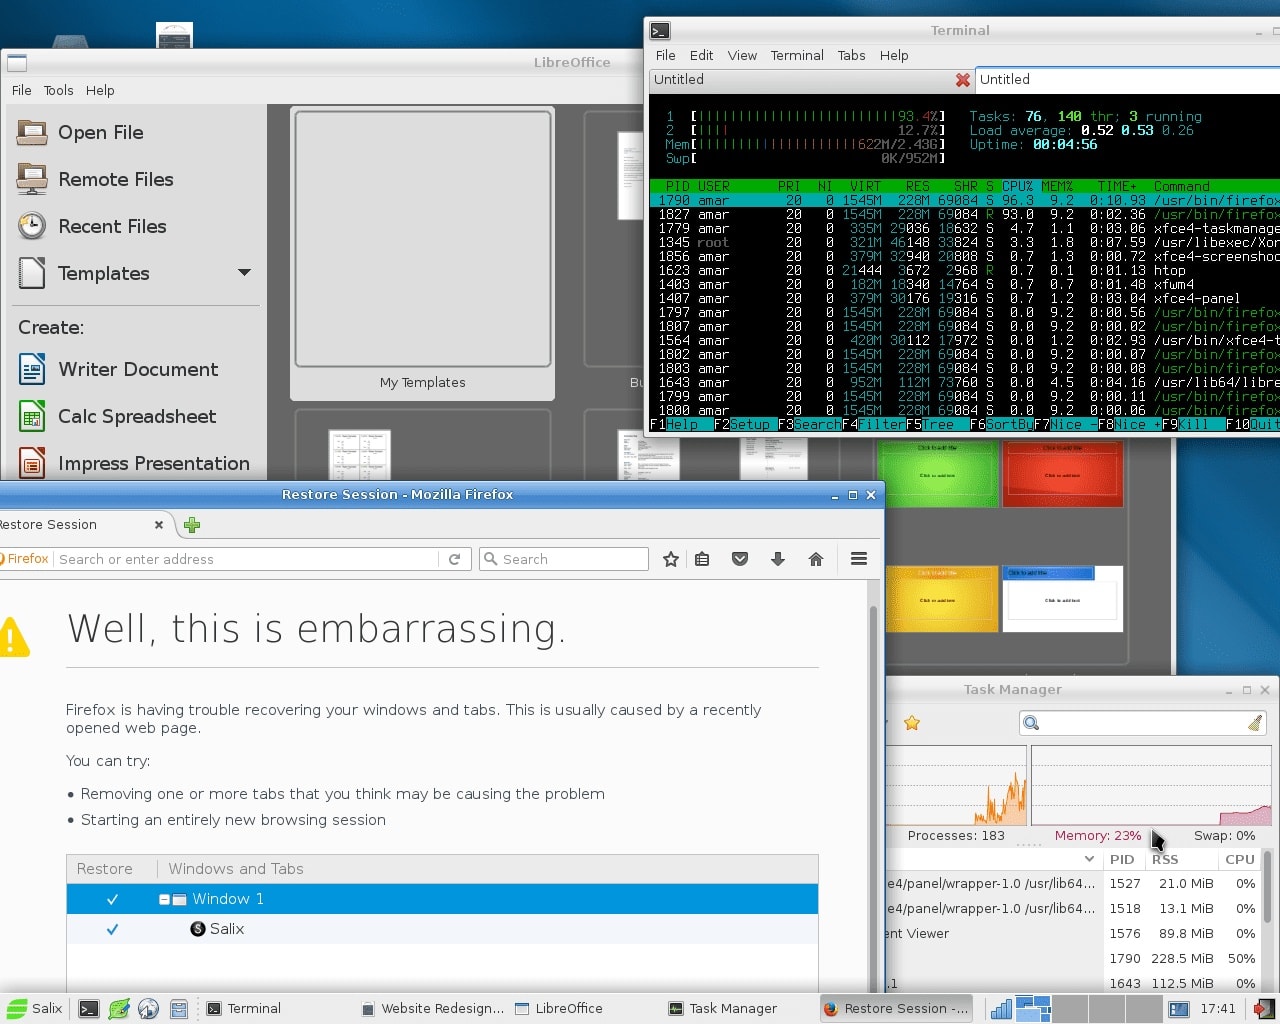1280x1024 pixels.
Task: Click the Firefox address input field
Action: pos(247,560)
